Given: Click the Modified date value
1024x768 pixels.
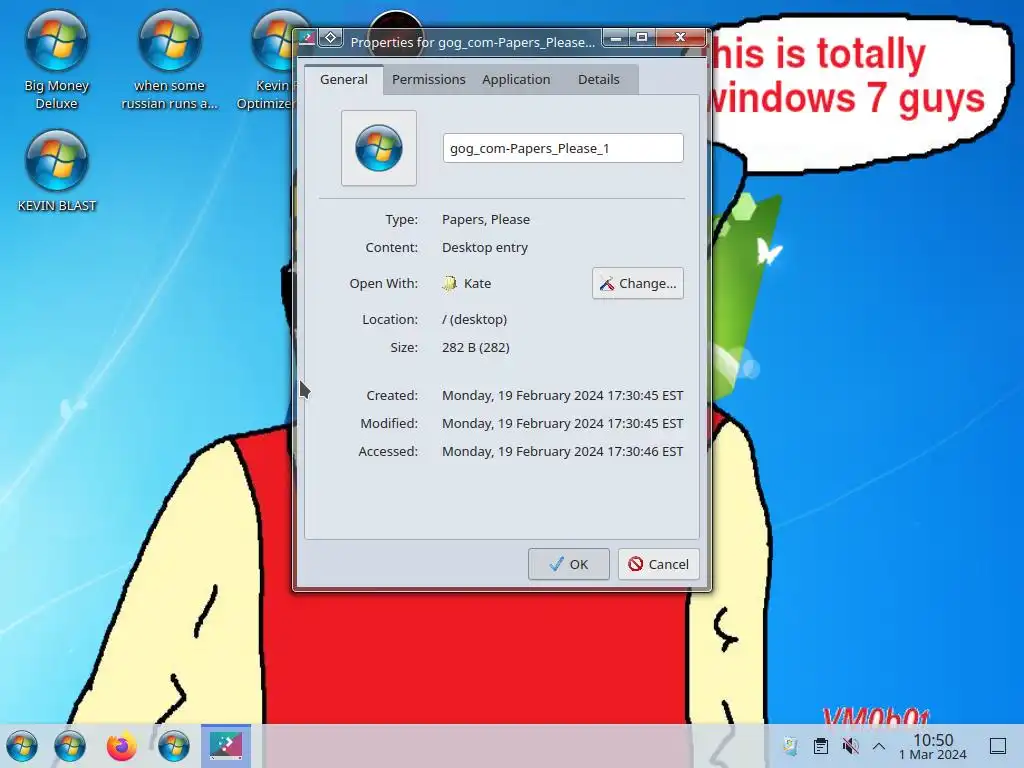Looking at the screenshot, I should 562,424.
